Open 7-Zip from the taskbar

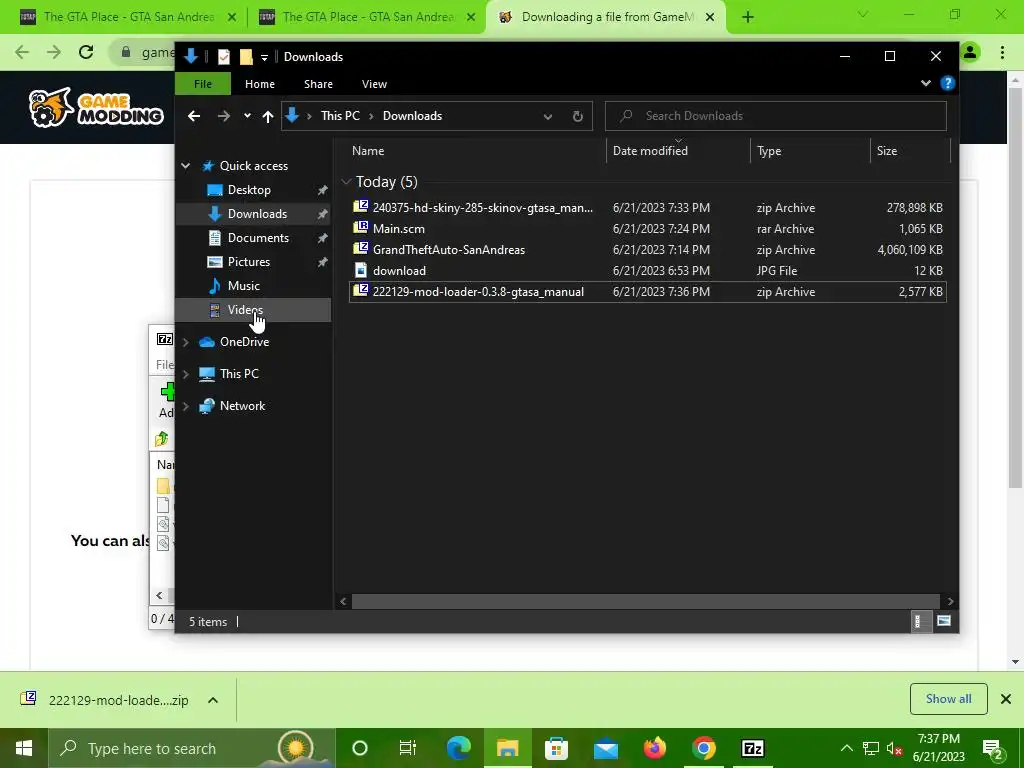pos(752,748)
